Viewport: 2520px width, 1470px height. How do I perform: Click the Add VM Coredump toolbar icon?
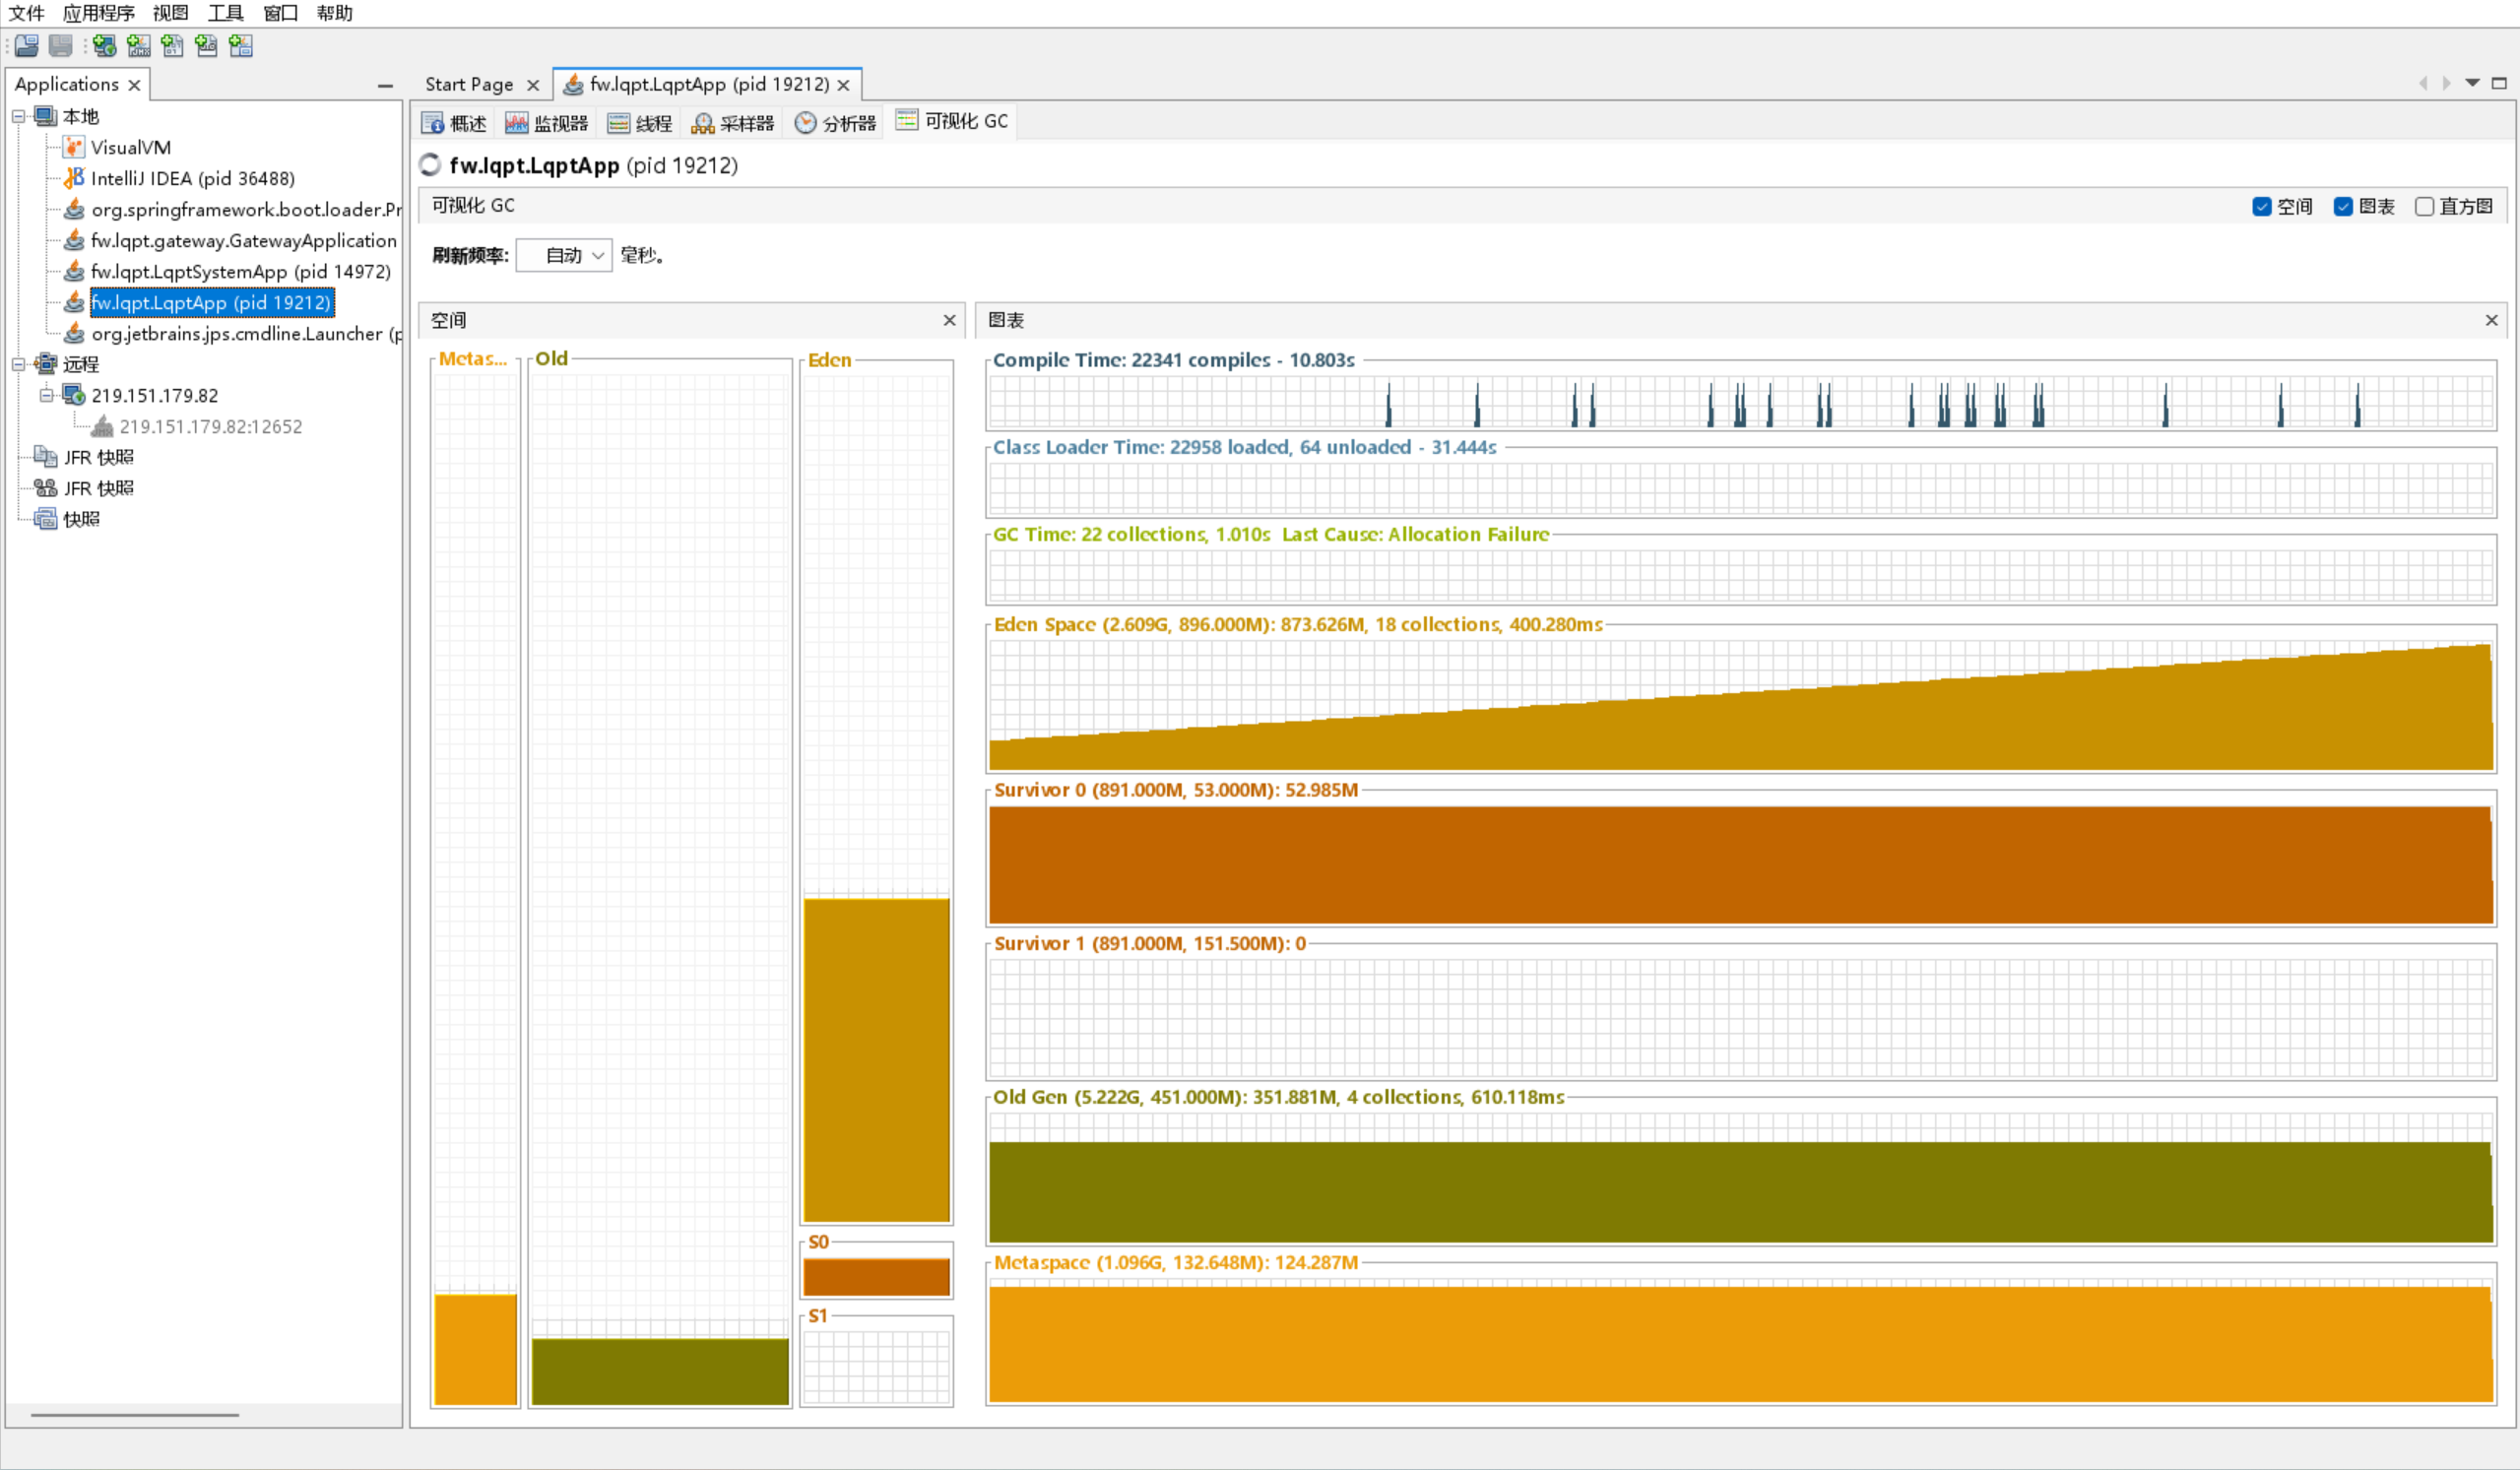click(x=173, y=46)
